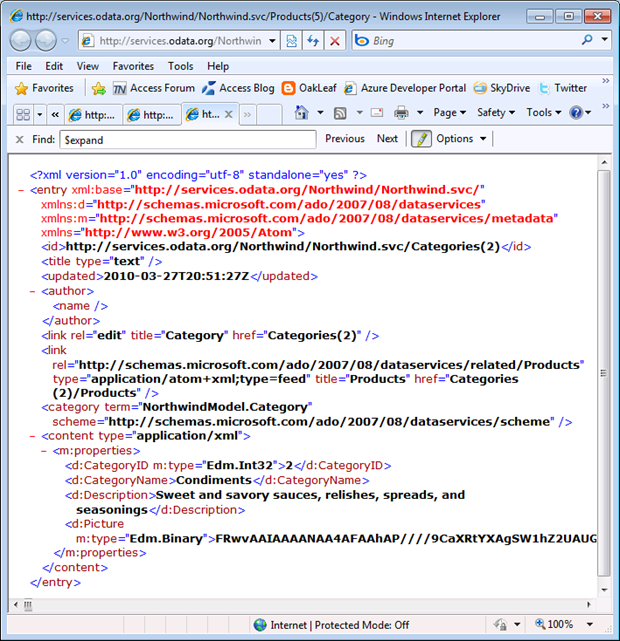
Task: Collapse the m:properties XML node
Action: tap(44, 451)
